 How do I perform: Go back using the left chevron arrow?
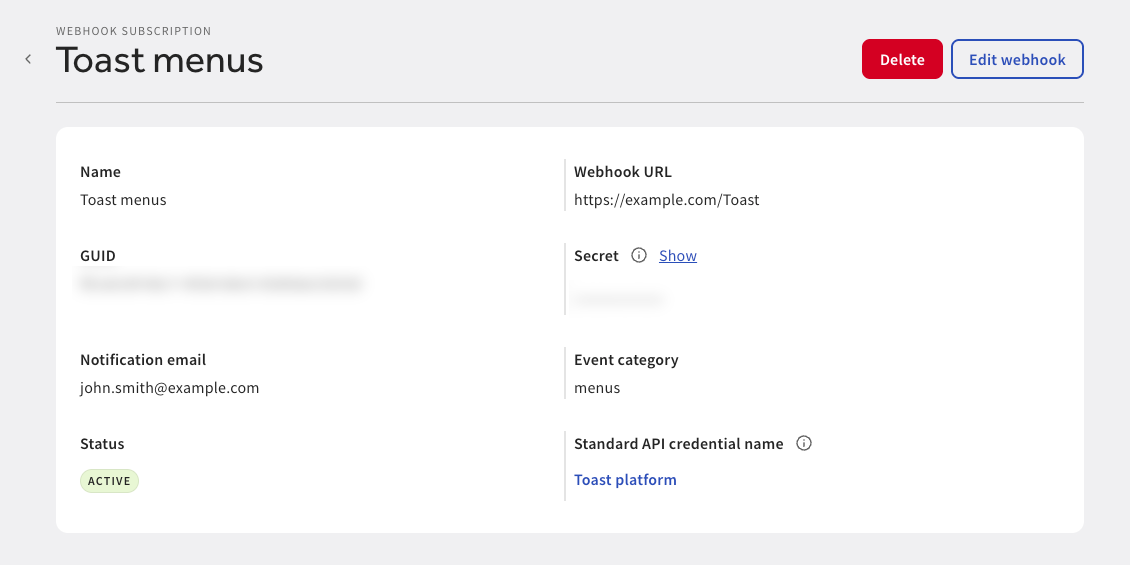(x=28, y=59)
